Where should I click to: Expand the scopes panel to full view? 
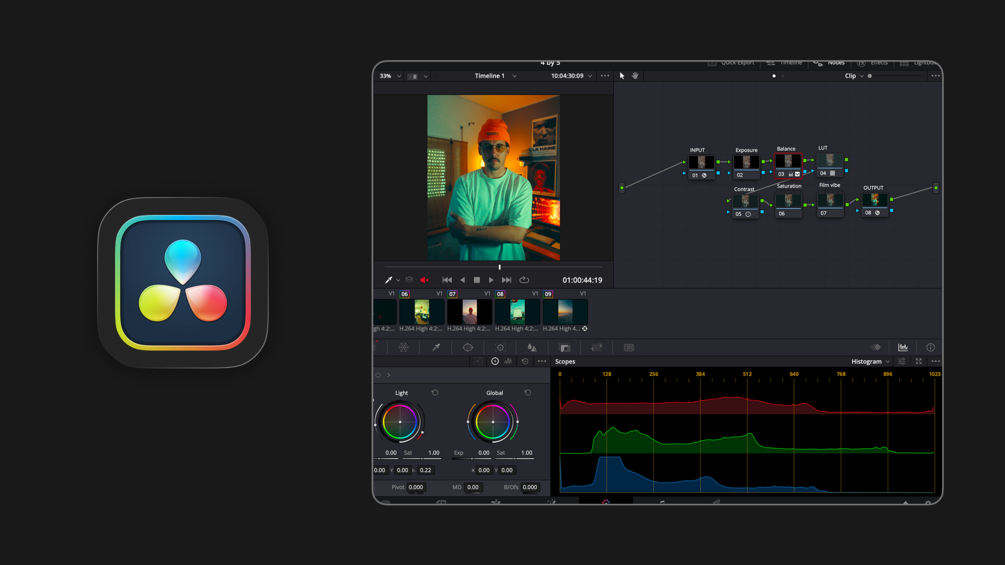click(918, 361)
